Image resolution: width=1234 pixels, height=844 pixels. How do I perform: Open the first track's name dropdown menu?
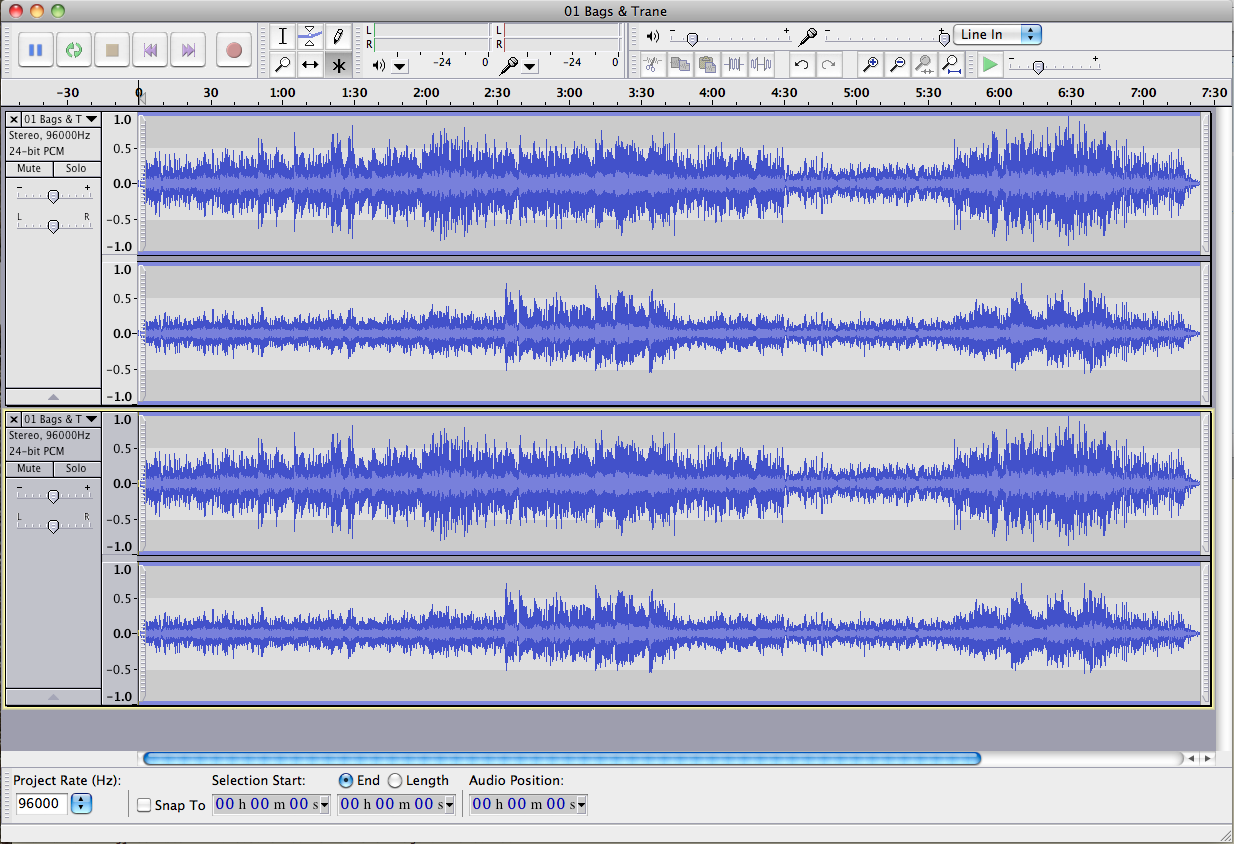[x=60, y=119]
